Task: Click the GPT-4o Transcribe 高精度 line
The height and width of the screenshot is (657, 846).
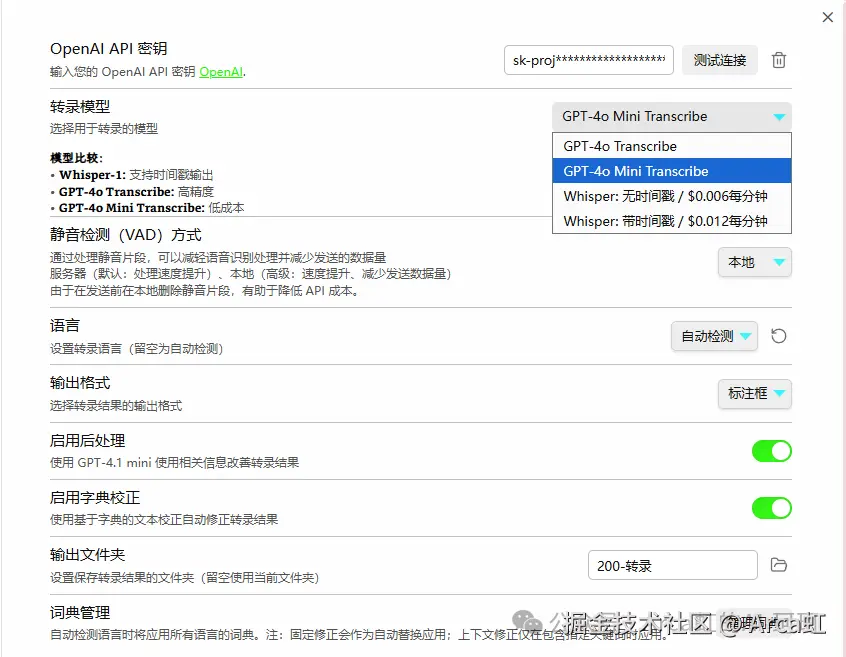Action: (x=132, y=191)
